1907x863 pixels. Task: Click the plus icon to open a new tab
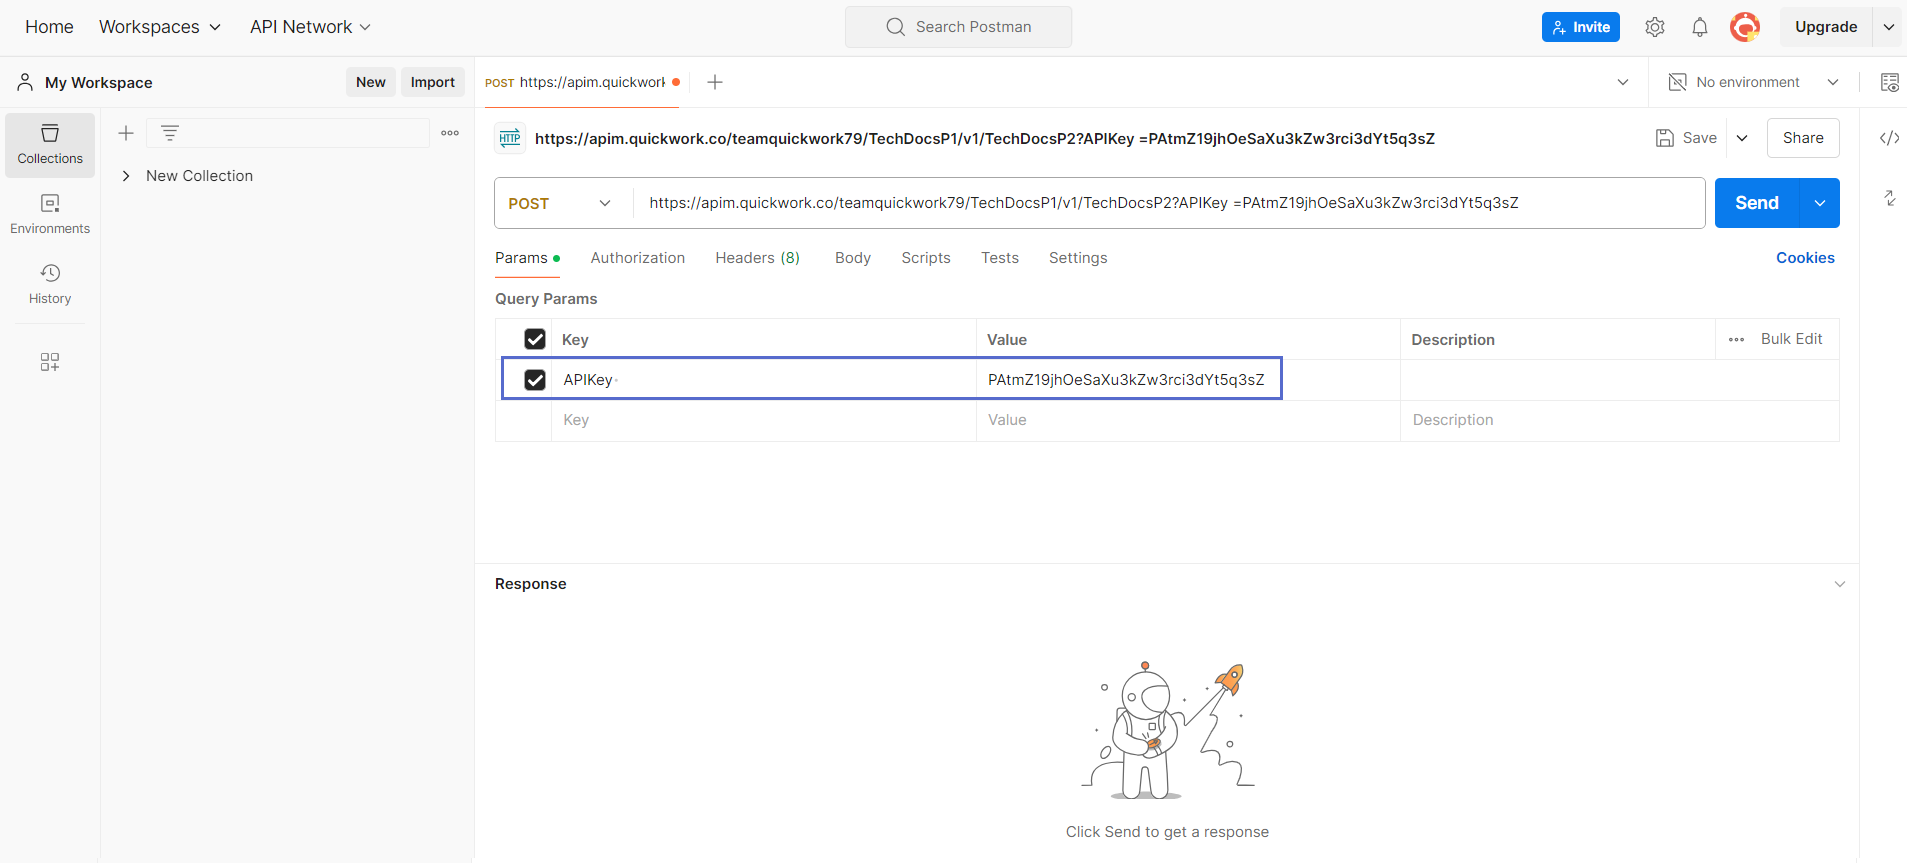(x=715, y=82)
